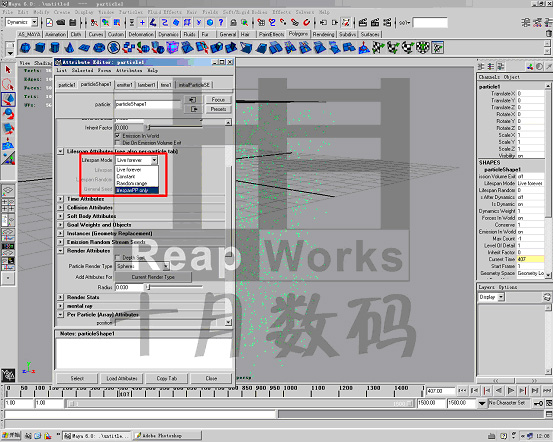553x442 pixels.
Task: Switch to the emitter1 tab
Action: point(124,85)
